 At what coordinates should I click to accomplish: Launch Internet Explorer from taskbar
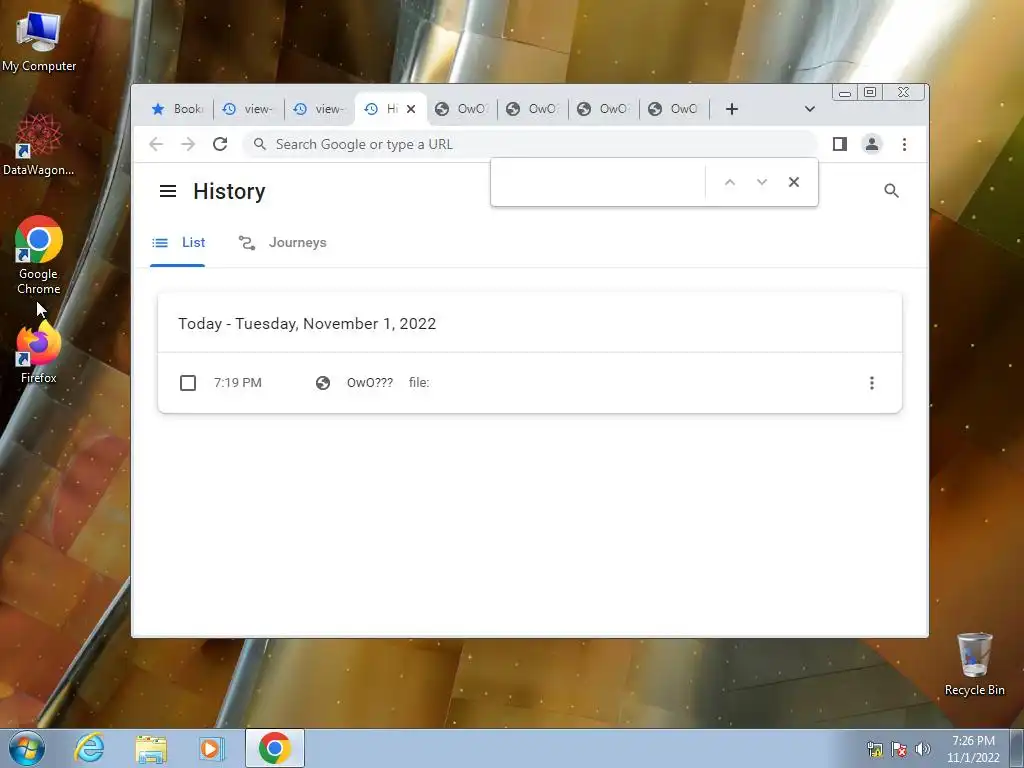click(89, 748)
